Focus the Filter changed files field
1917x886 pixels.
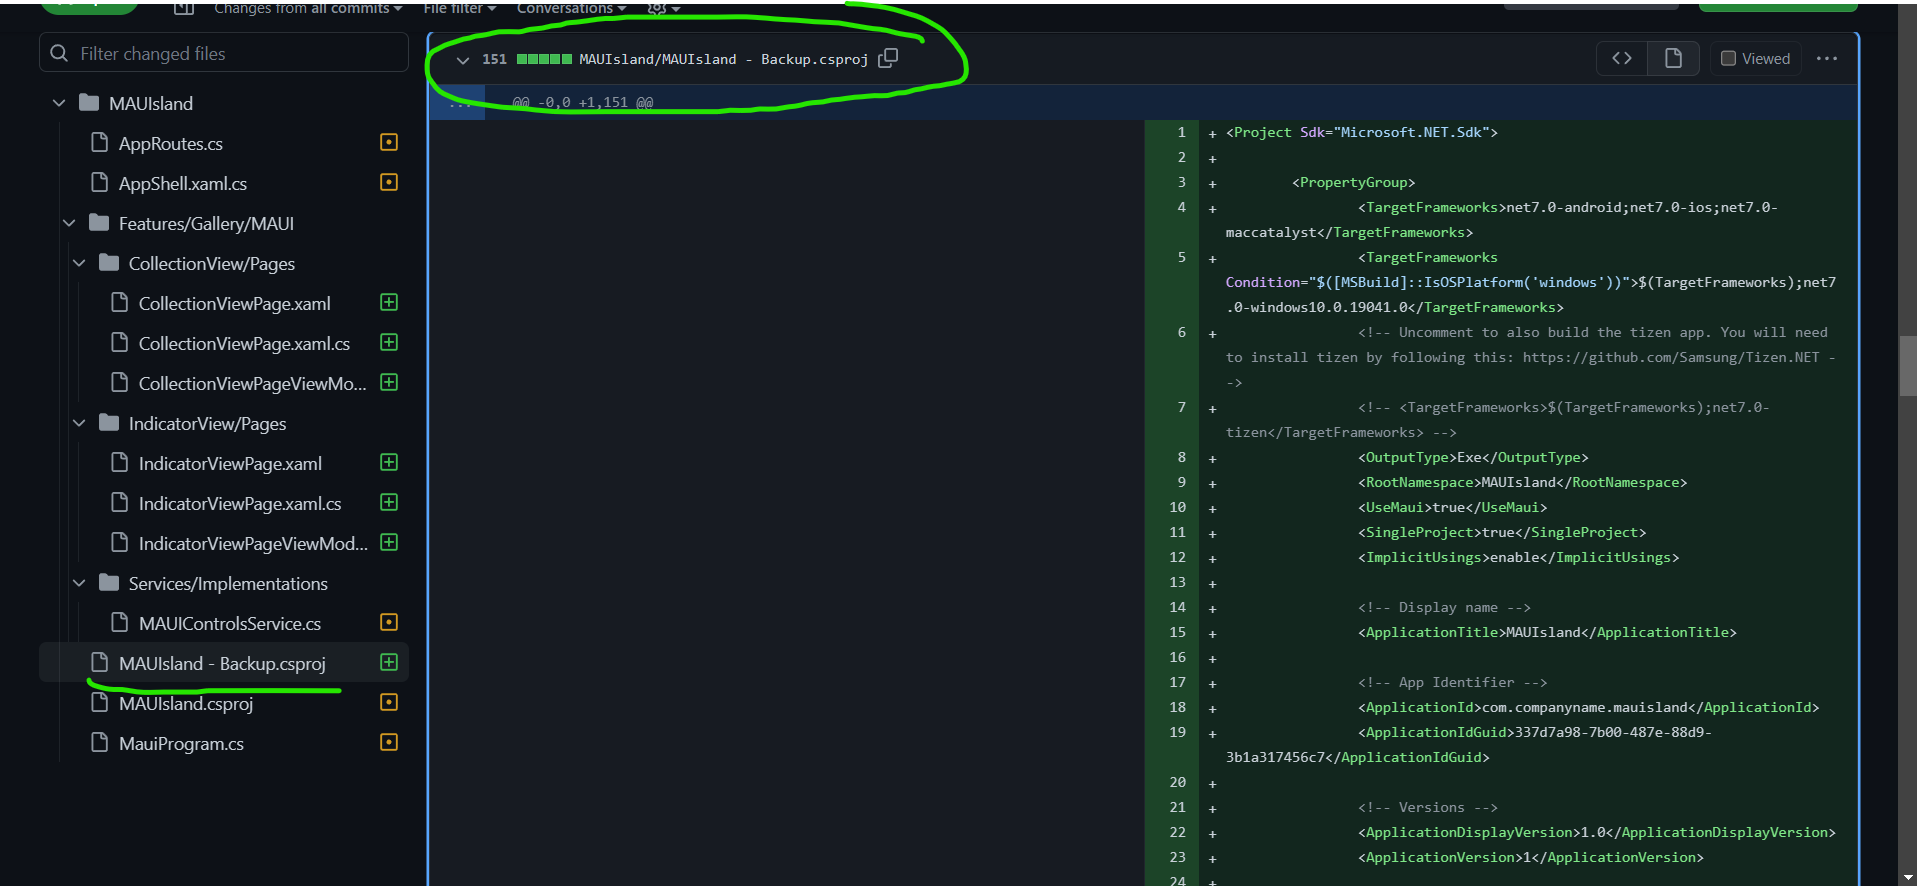click(x=224, y=53)
